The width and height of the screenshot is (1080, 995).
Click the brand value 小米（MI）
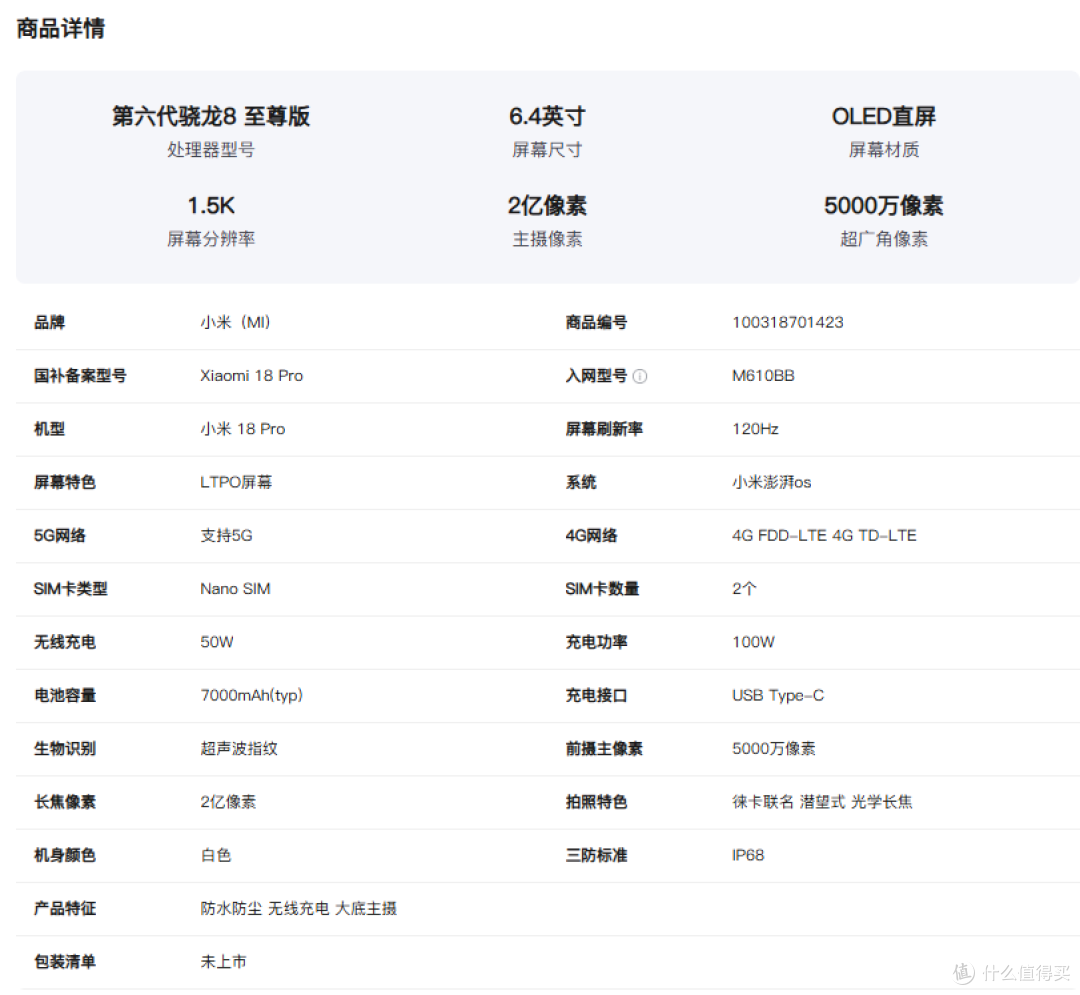(x=236, y=322)
